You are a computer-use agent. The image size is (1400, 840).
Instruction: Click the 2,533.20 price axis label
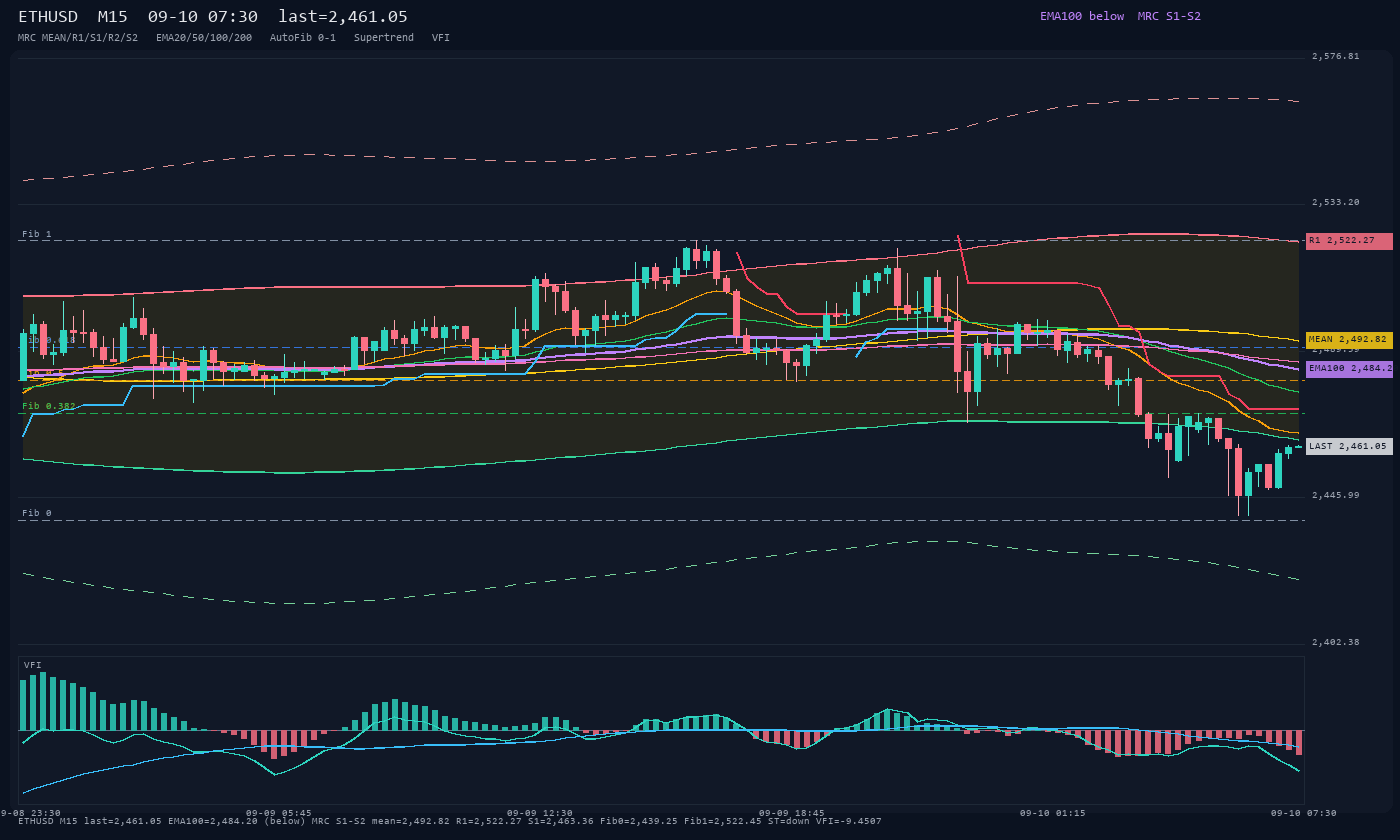coord(1336,202)
